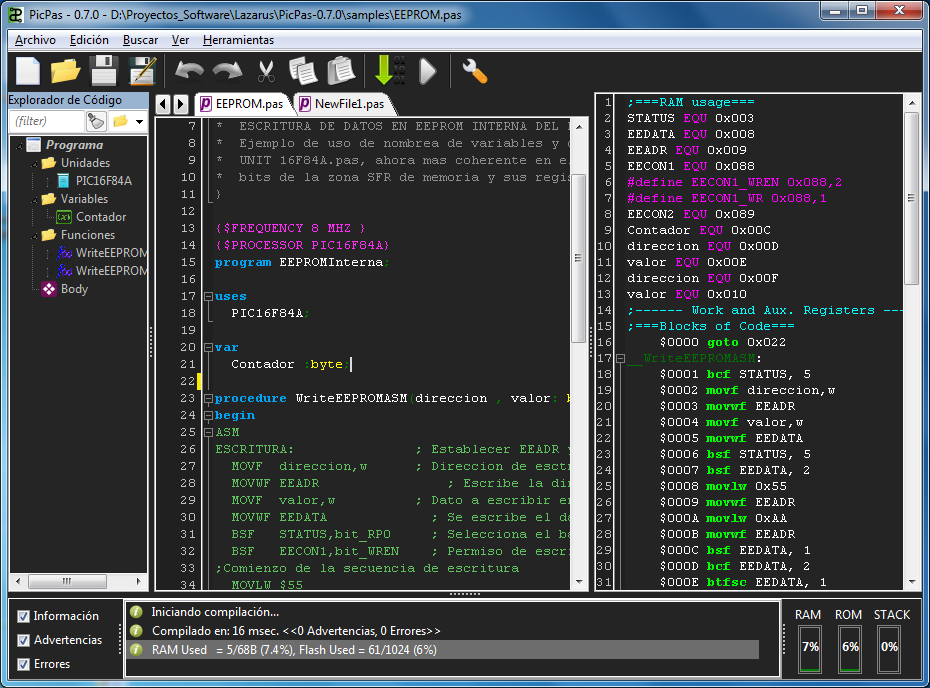Open the Buscar menu
930x688 pixels.
pyautogui.click(x=140, y=40)
